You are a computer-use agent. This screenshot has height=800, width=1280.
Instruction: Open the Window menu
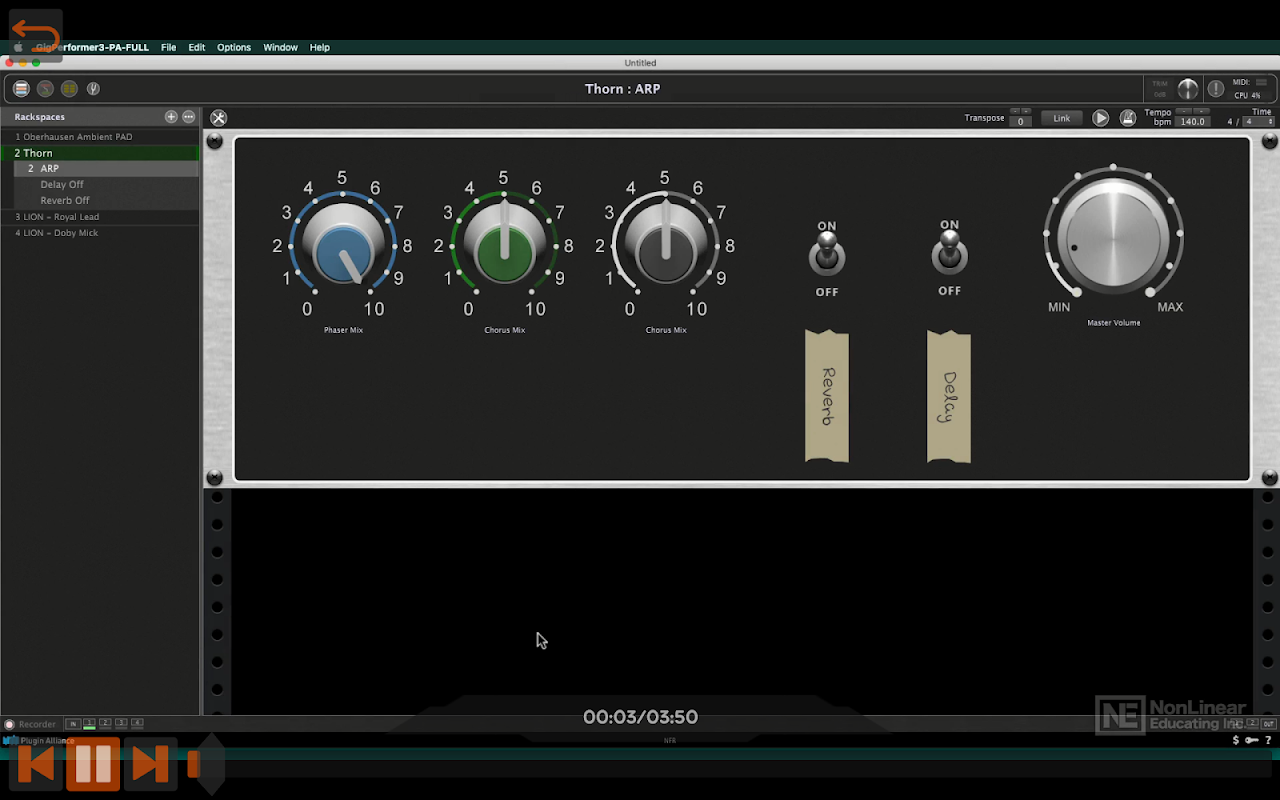click(x=281, y=47)
